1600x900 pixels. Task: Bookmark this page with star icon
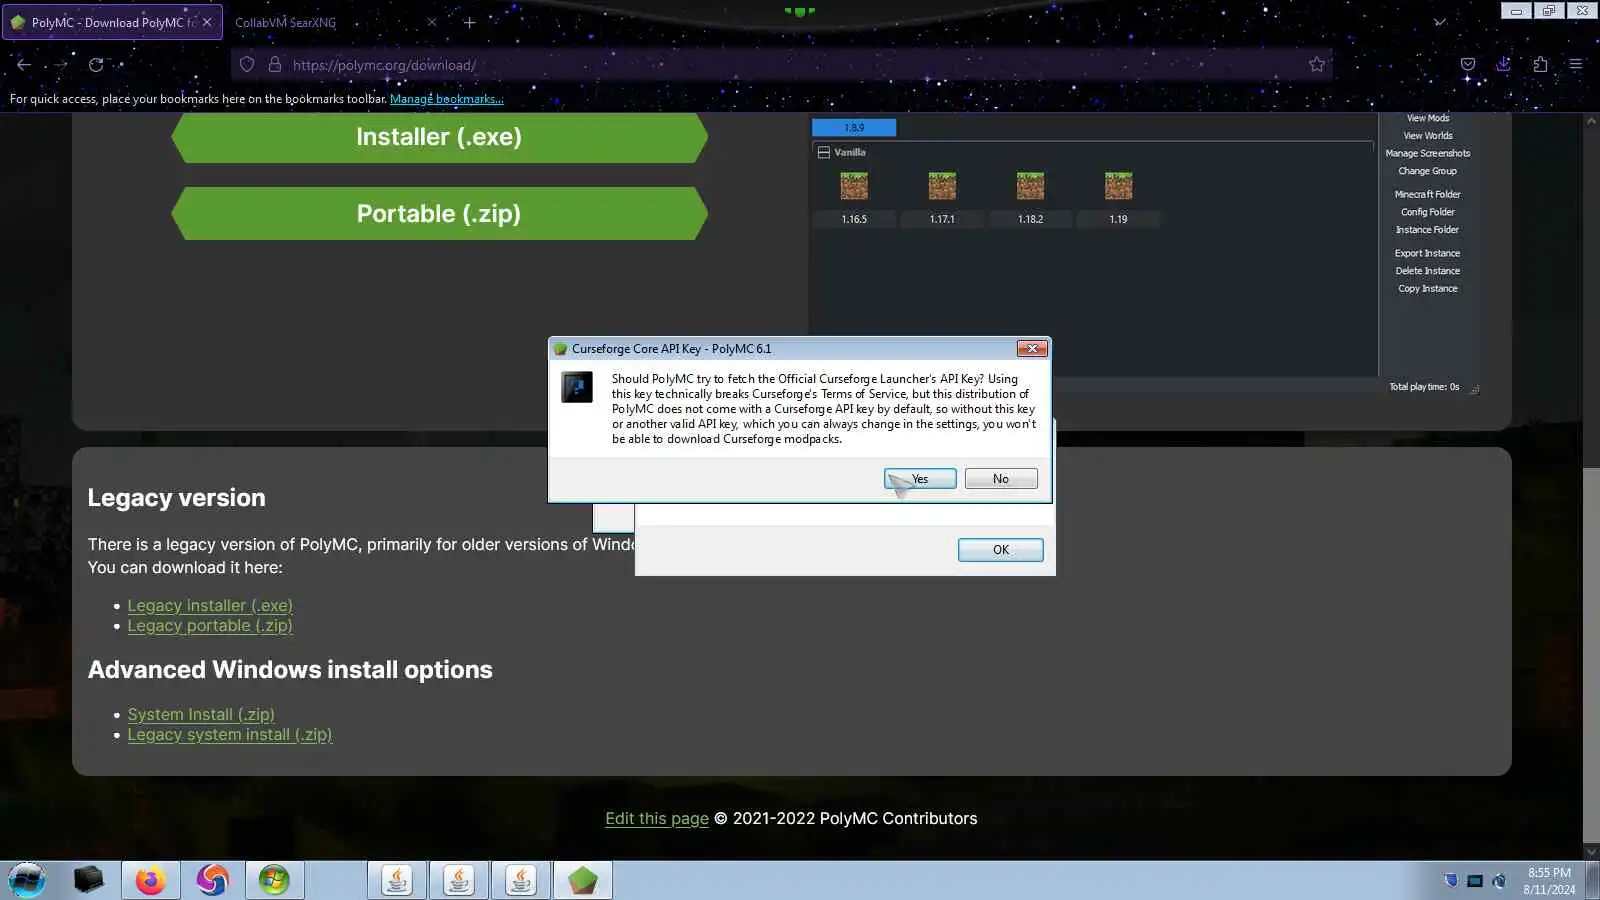click(x=1317, y=64)
